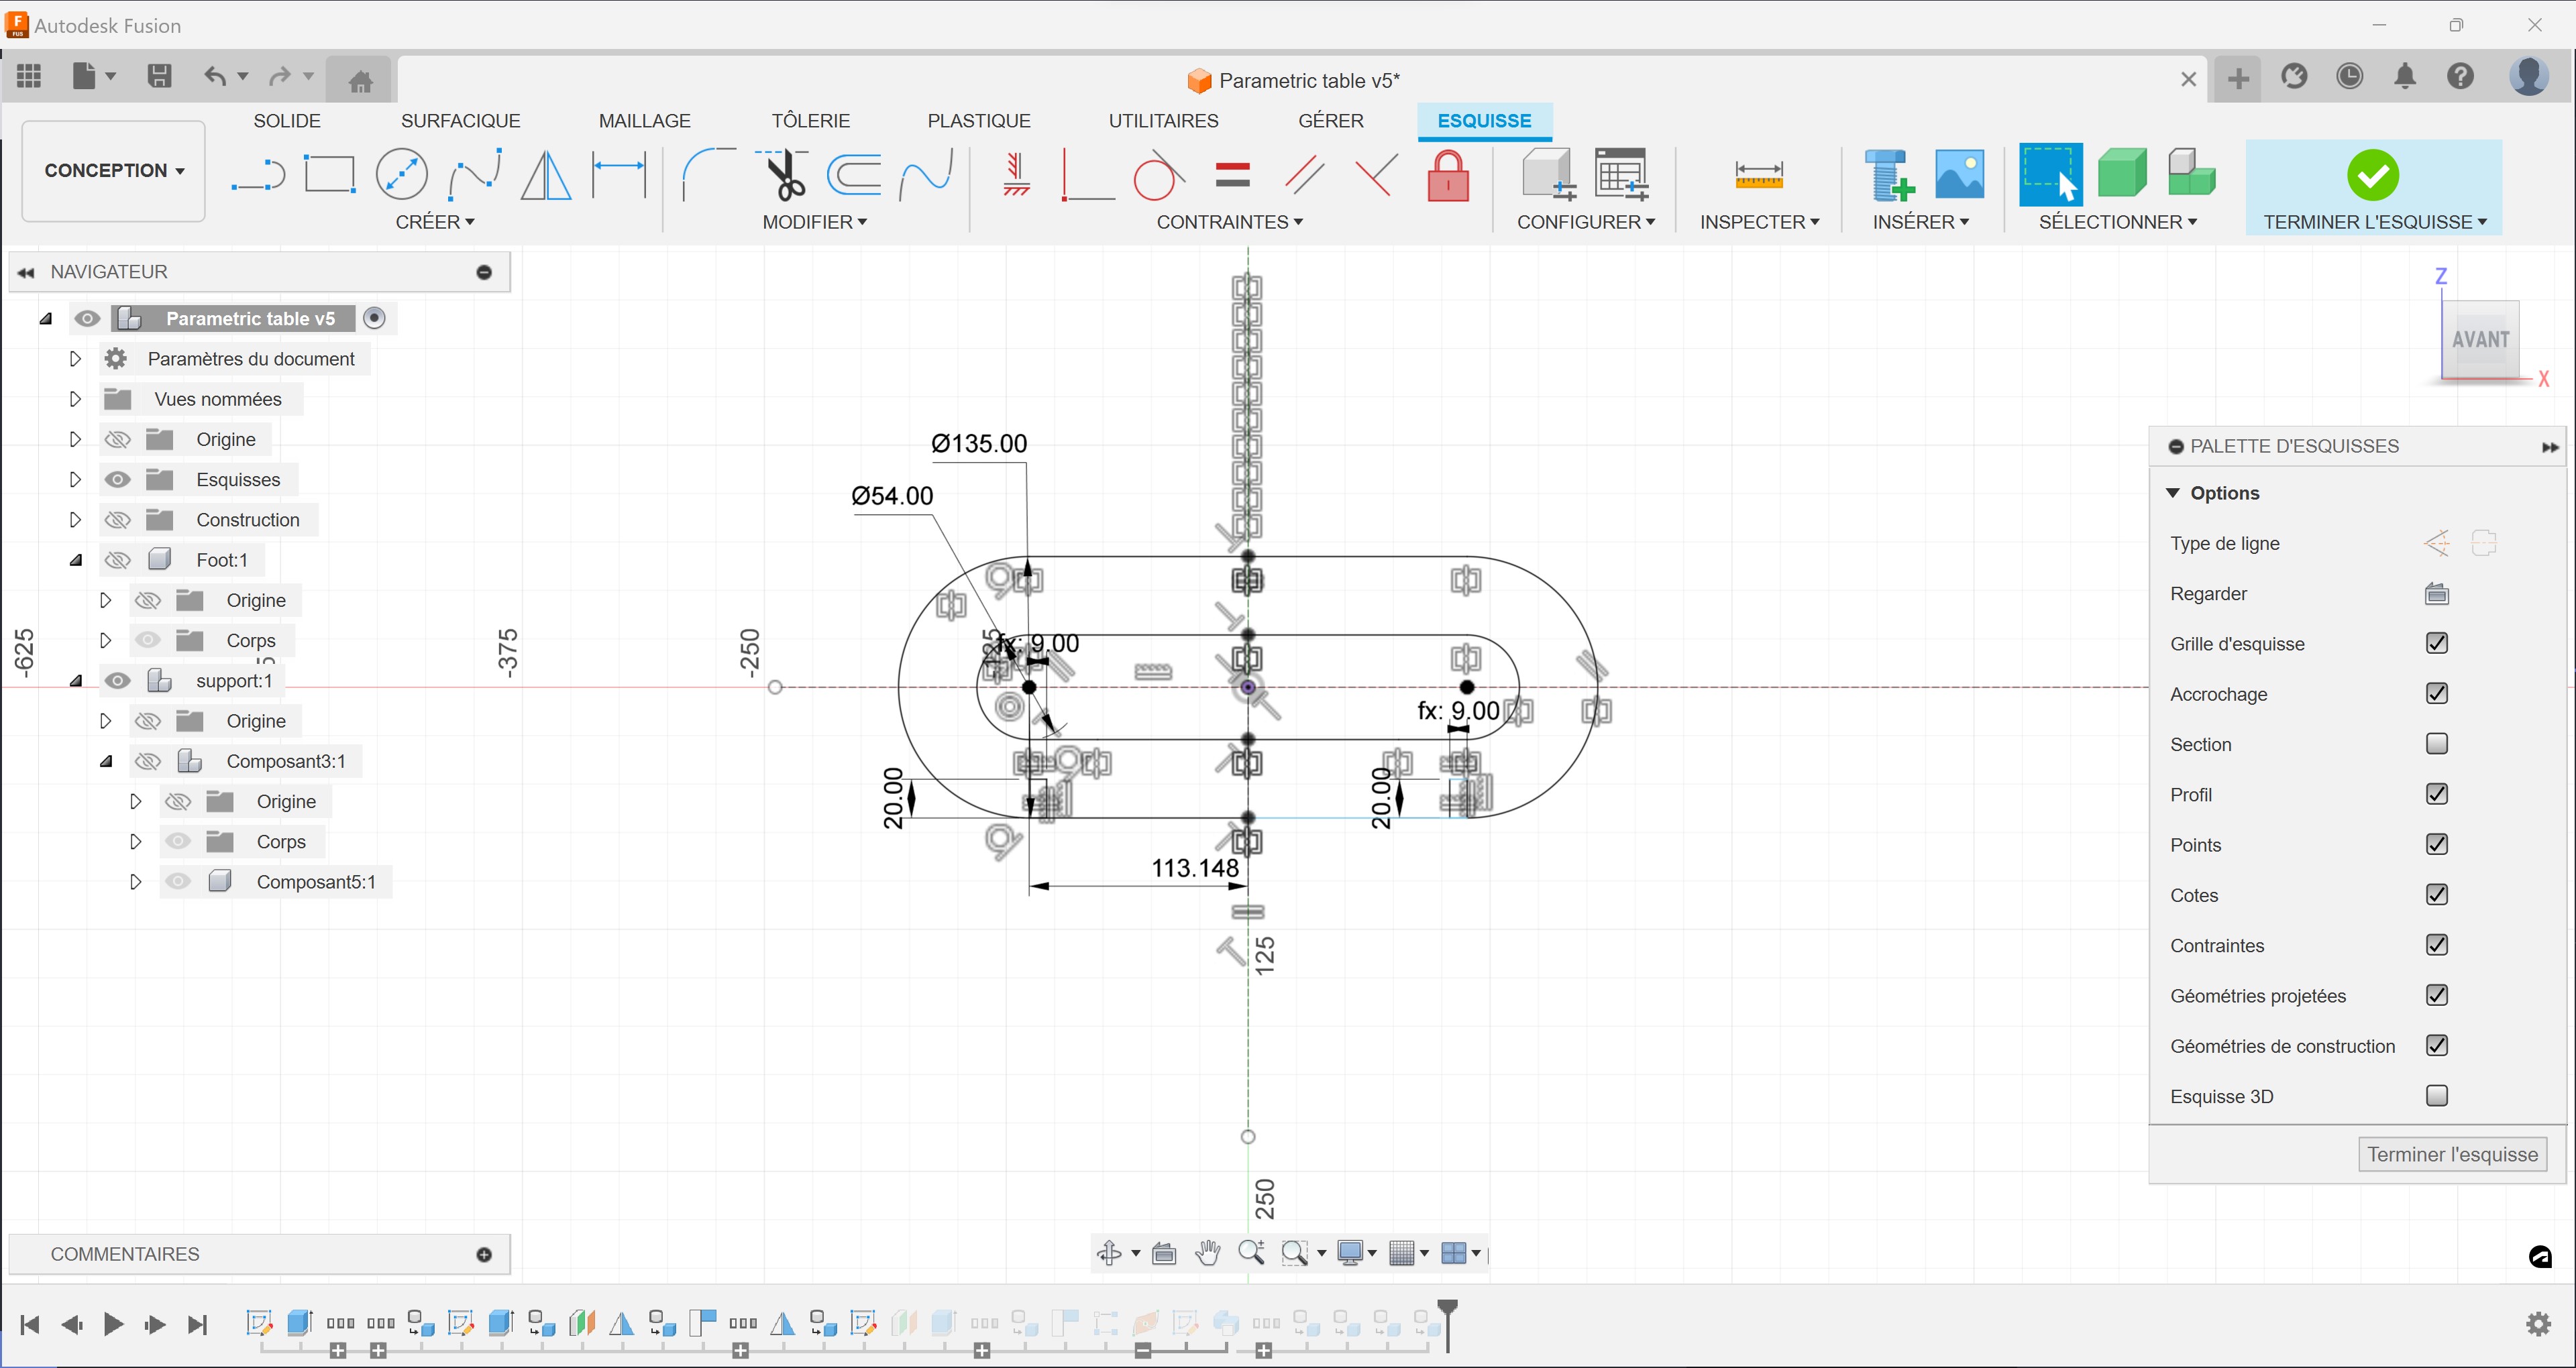Image resolution: width=2576 pixels, height=1368 pixels.
Task: Click the Look At icon in sketch palette
Action: tap(2437, 594)
